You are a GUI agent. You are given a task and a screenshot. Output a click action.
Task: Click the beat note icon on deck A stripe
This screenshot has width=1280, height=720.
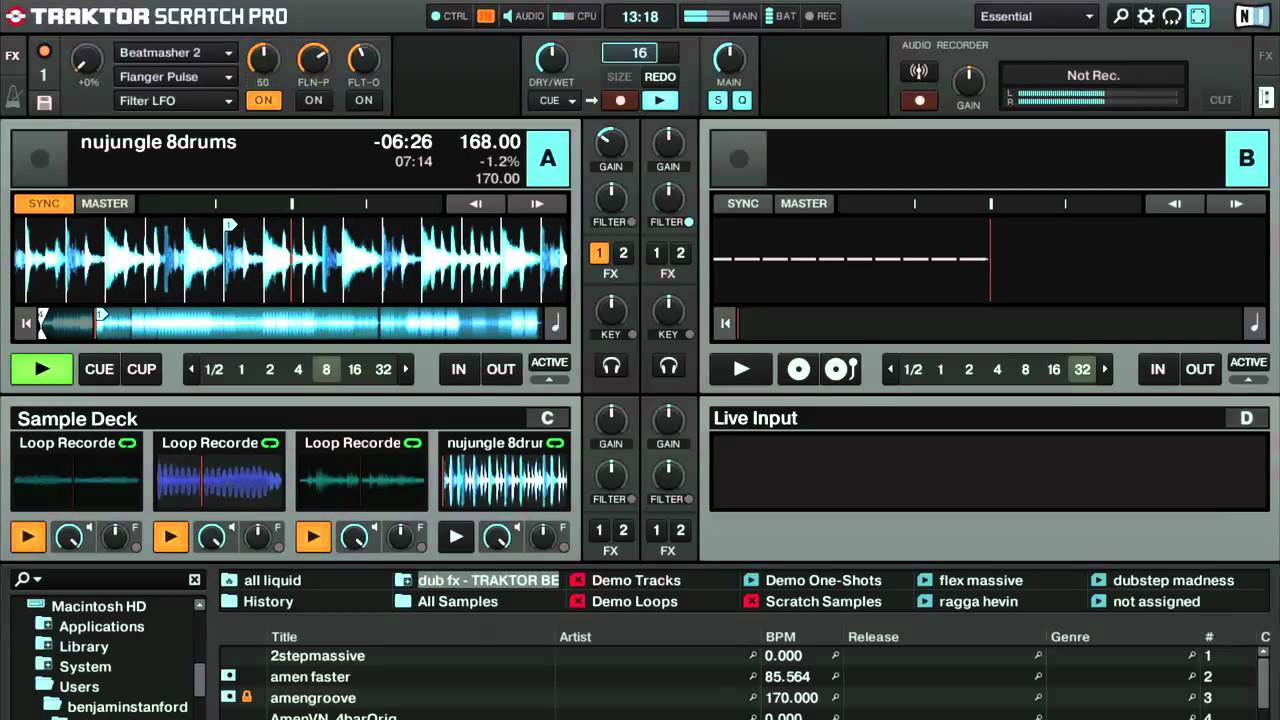pos(556,323)
